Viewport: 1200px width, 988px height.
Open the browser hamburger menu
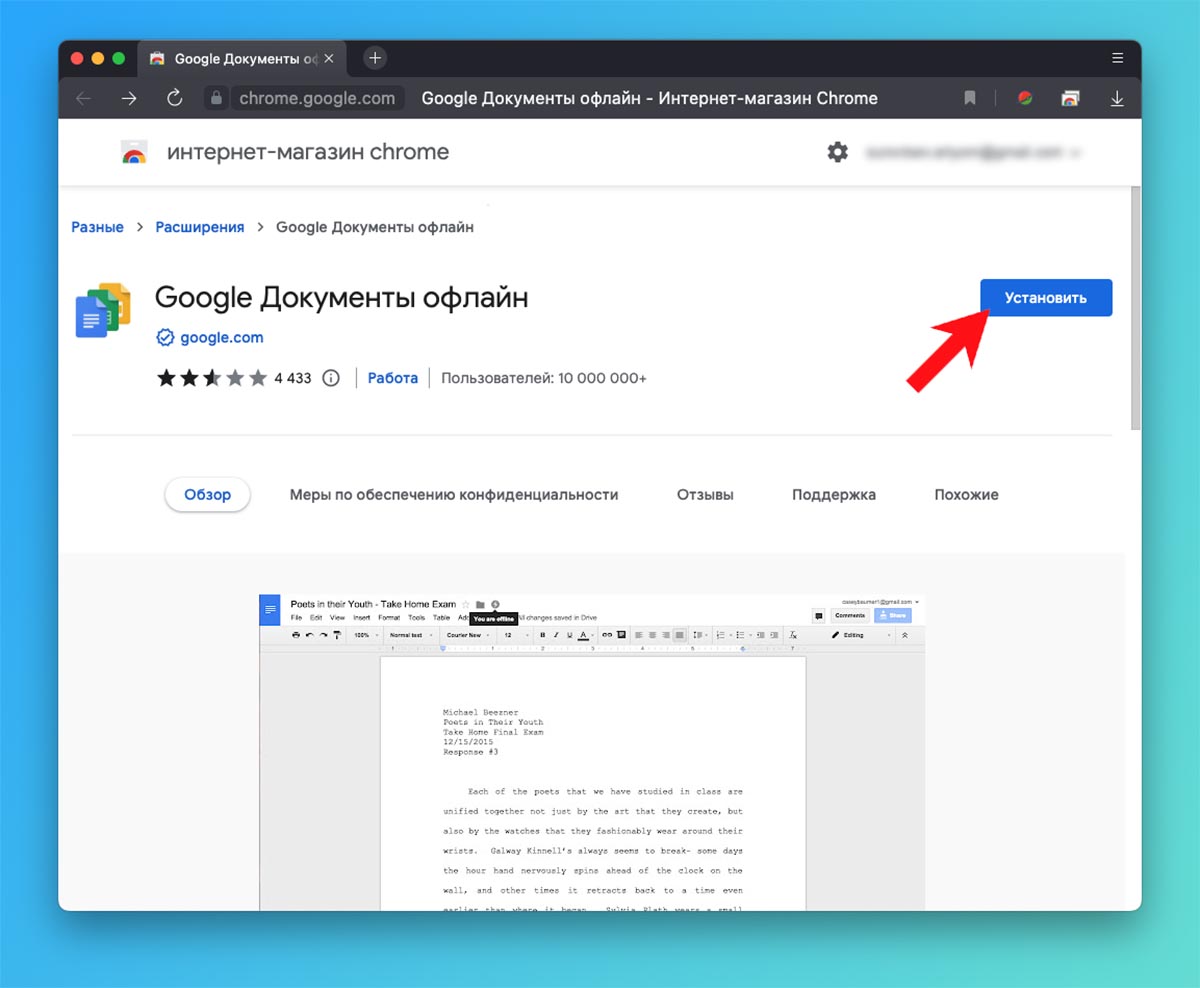[x=1117, y=57]
